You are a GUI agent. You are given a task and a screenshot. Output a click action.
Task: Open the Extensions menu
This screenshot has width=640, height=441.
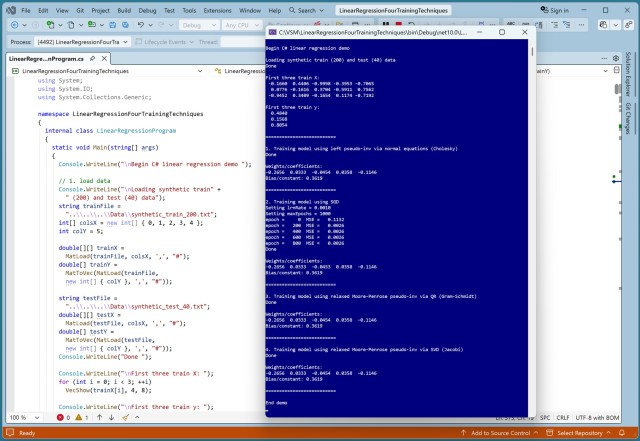tap(218, 8)
